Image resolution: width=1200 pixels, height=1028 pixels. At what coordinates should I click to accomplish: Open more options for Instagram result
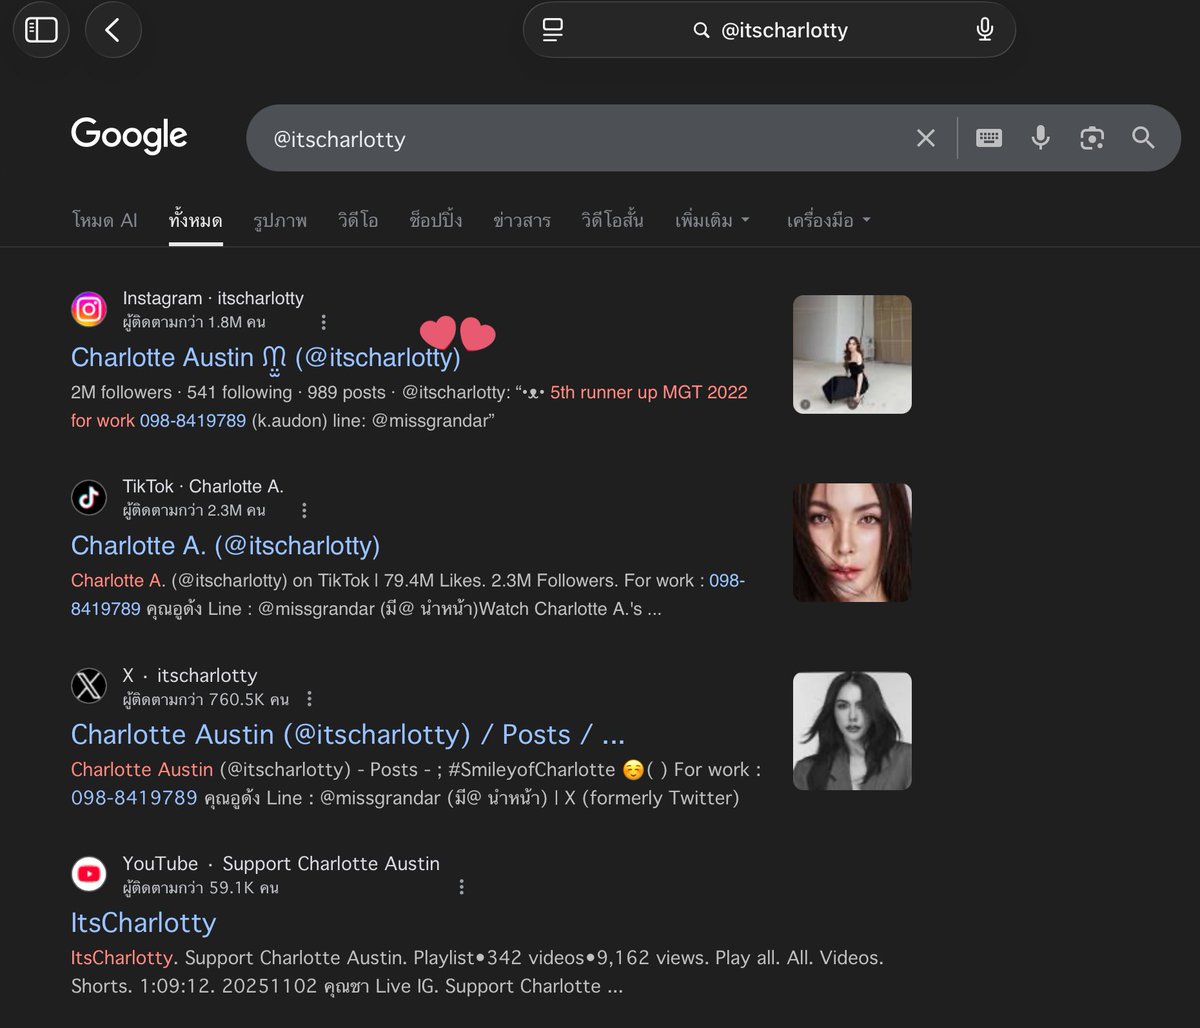coord(323,322)
